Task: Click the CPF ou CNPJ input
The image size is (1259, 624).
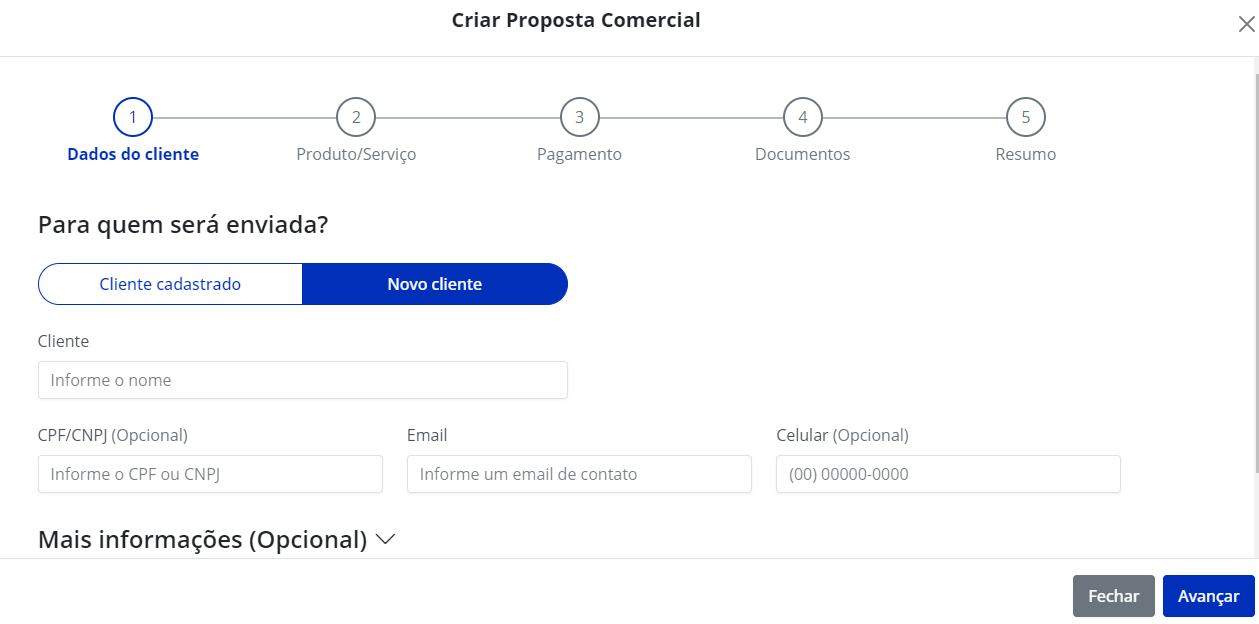Action: 210,474
